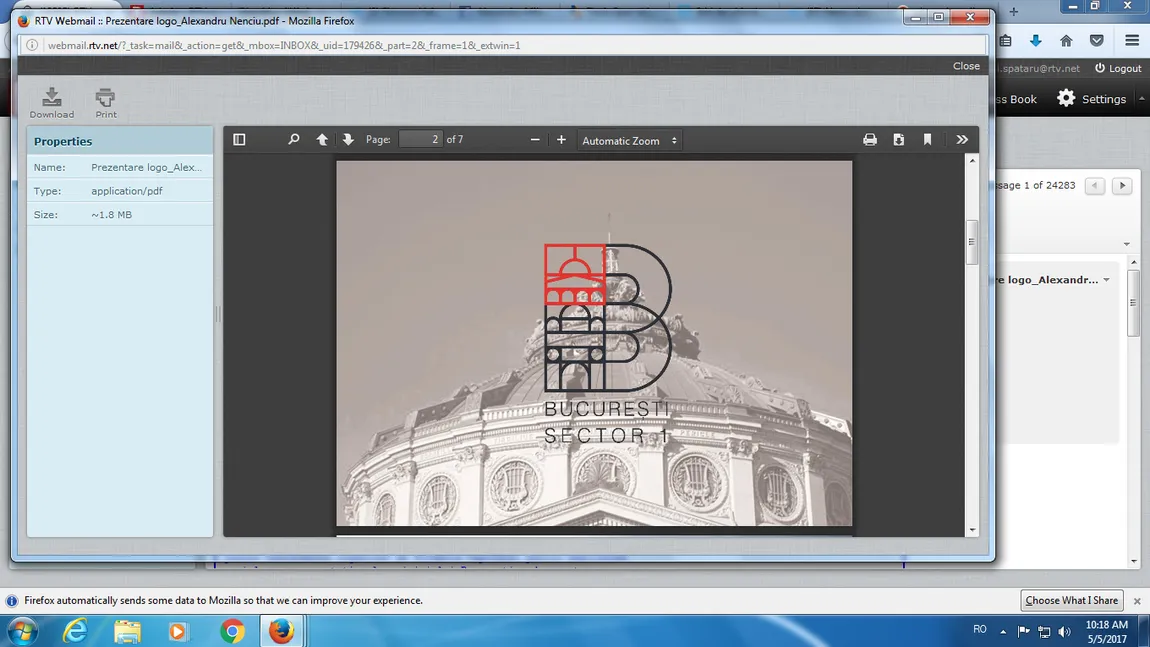Click the PDF vertical scrollbar thumb
Image resolution: width=1150 pixels, height=647 pixels.
pos(972,242)
